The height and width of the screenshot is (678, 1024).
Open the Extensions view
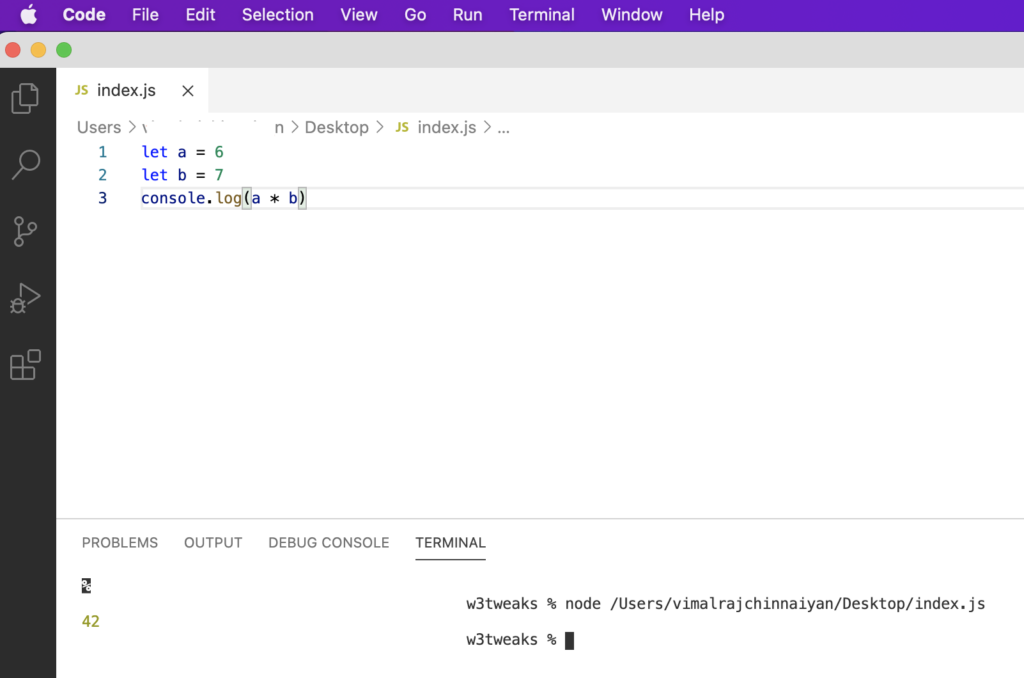(25, 364)
